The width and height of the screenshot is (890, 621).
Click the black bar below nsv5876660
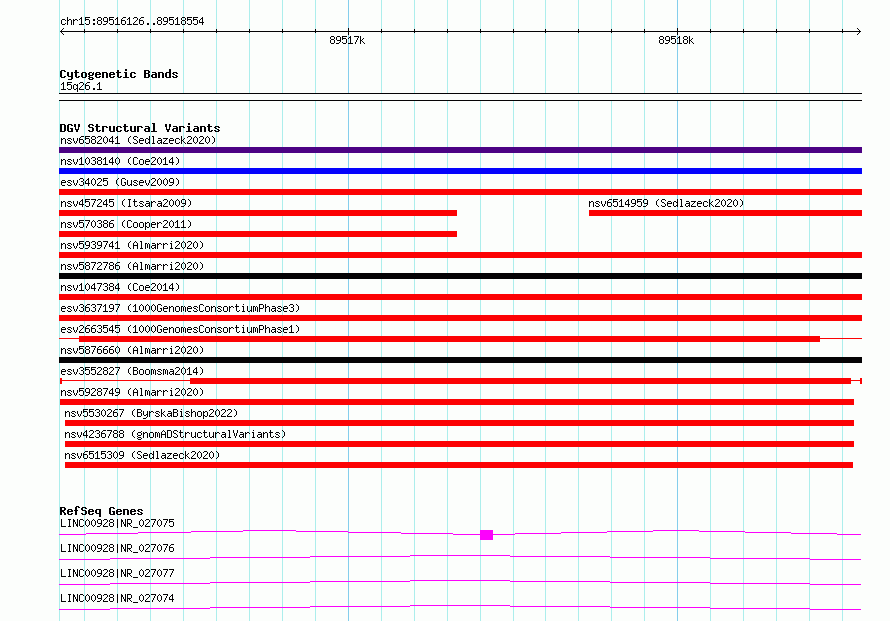(x=460, y=360)
